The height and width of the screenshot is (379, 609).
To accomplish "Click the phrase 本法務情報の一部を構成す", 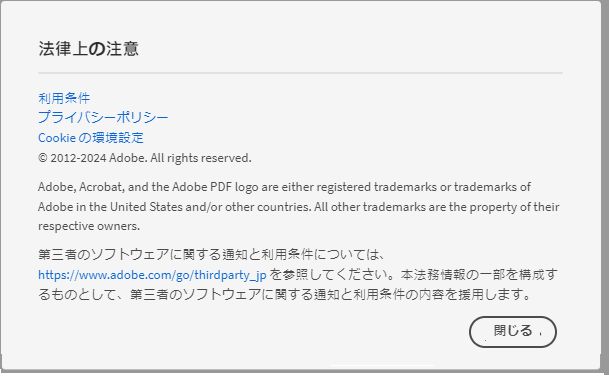I will pyautogui.click(x=480, y=275).
